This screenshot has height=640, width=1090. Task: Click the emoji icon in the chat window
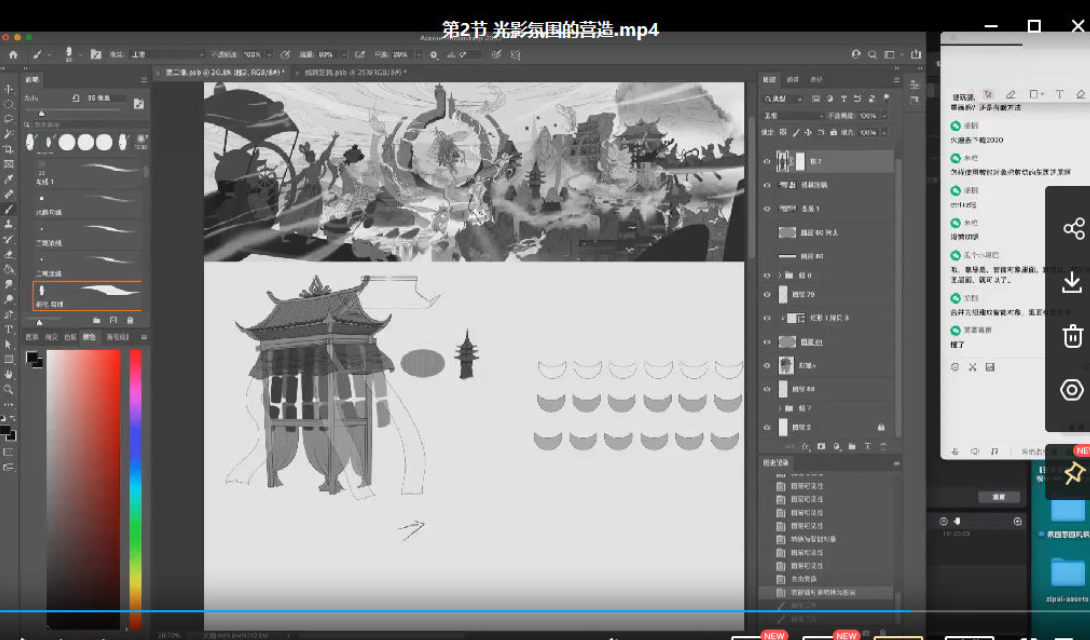[x=955, y=367]
